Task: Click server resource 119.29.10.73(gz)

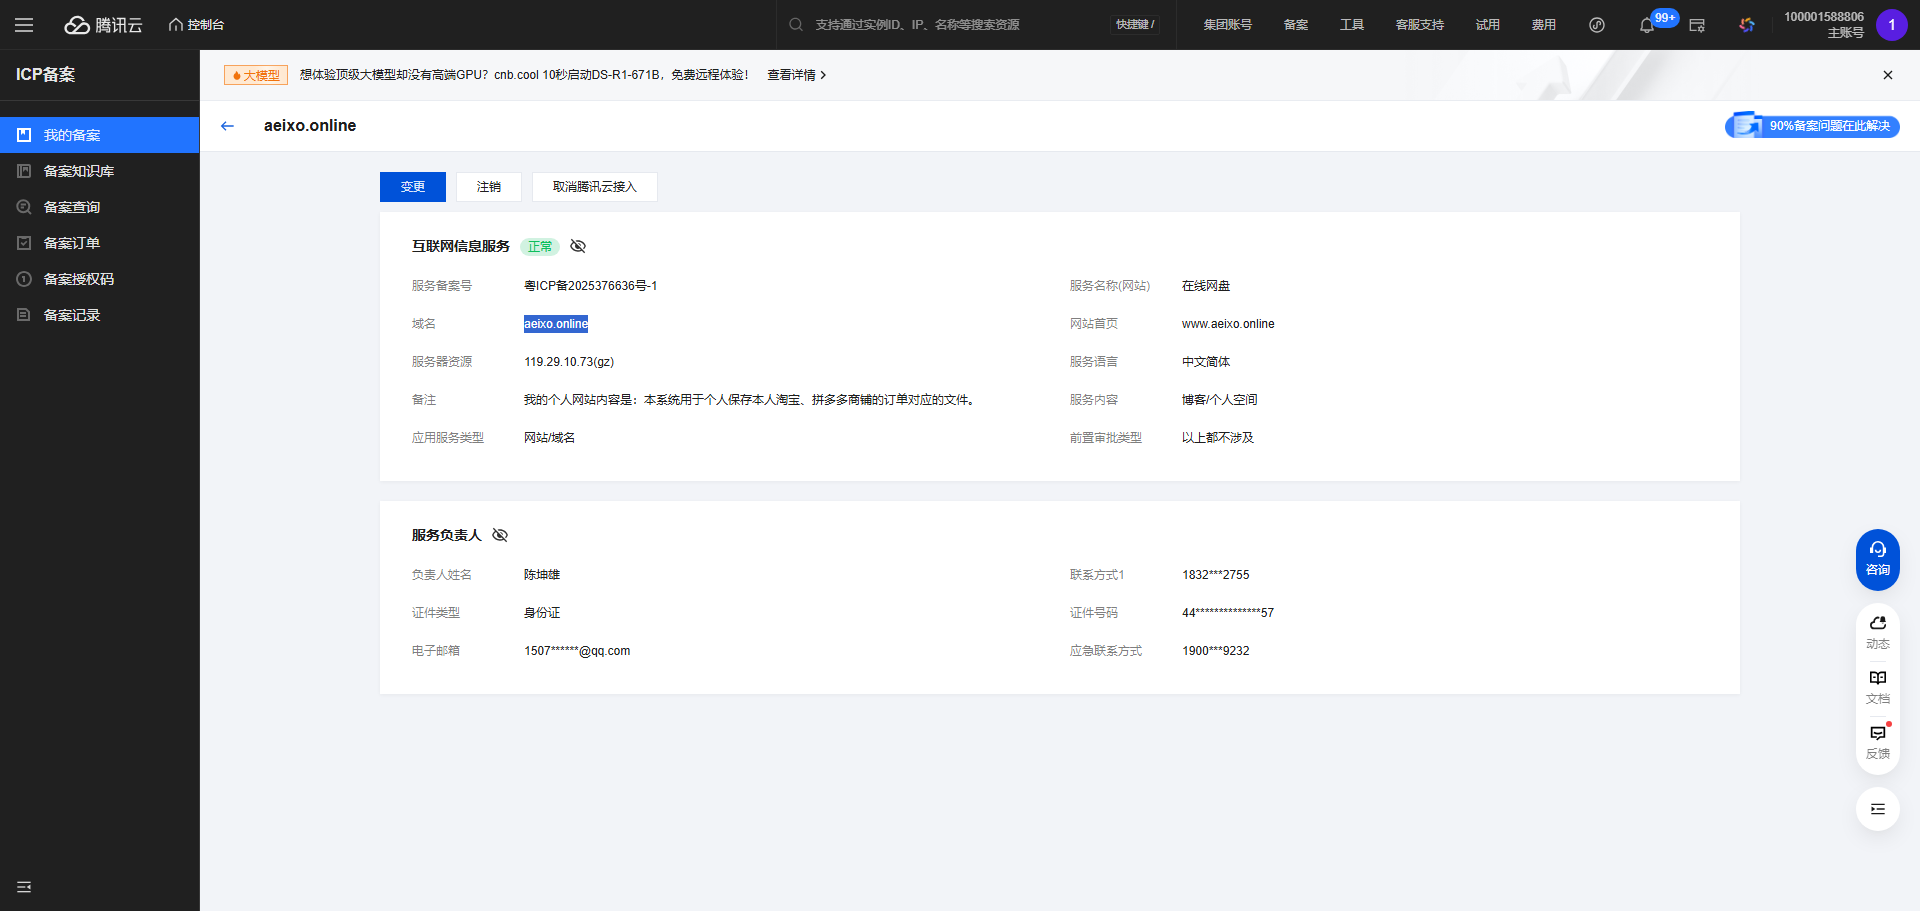Action: pyautogui.click(x=569, y=362)
